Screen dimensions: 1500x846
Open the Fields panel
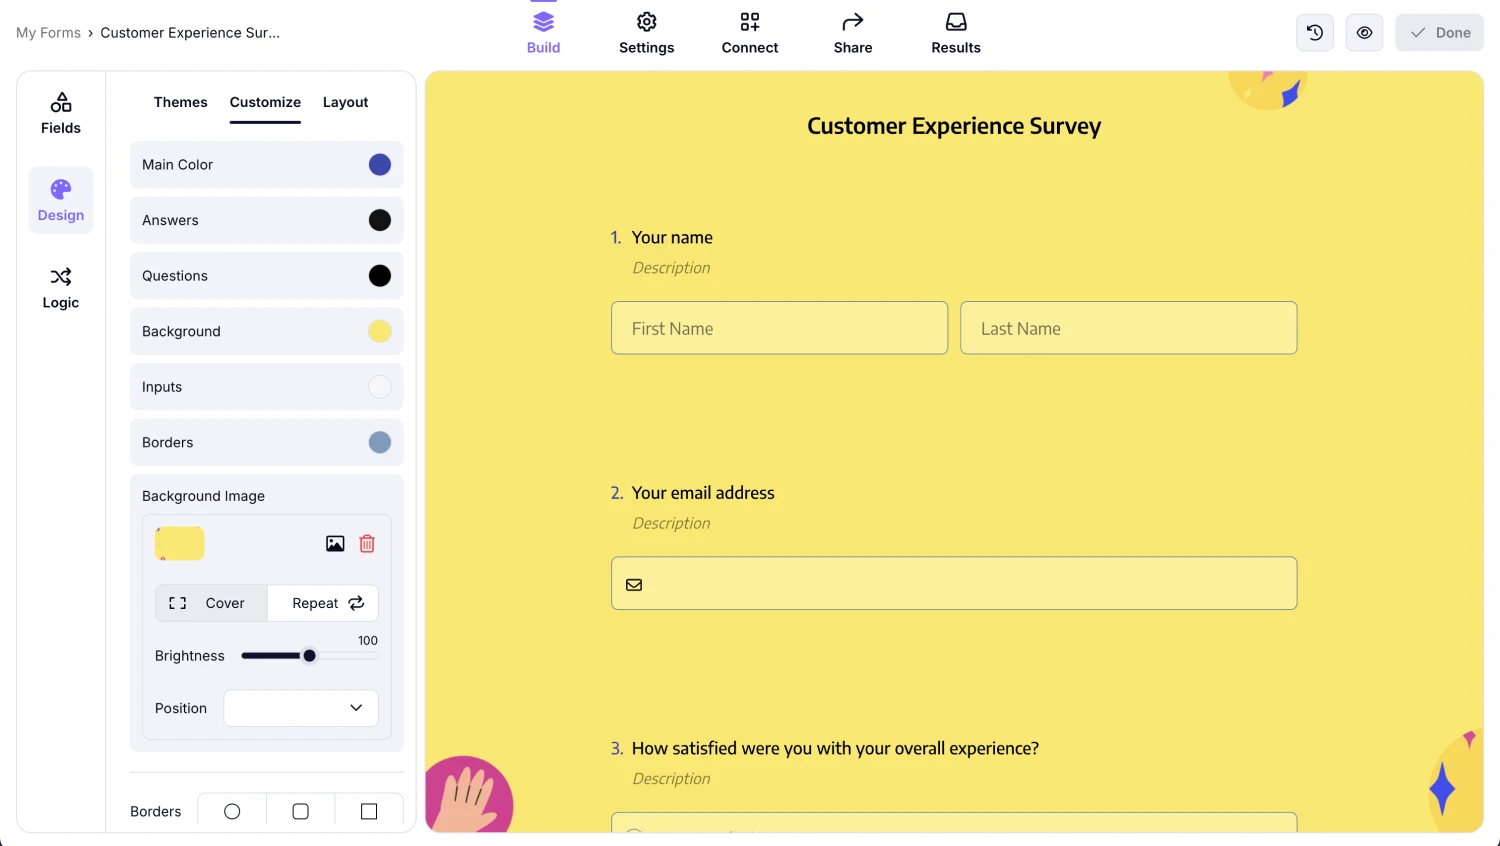point(60,112)
